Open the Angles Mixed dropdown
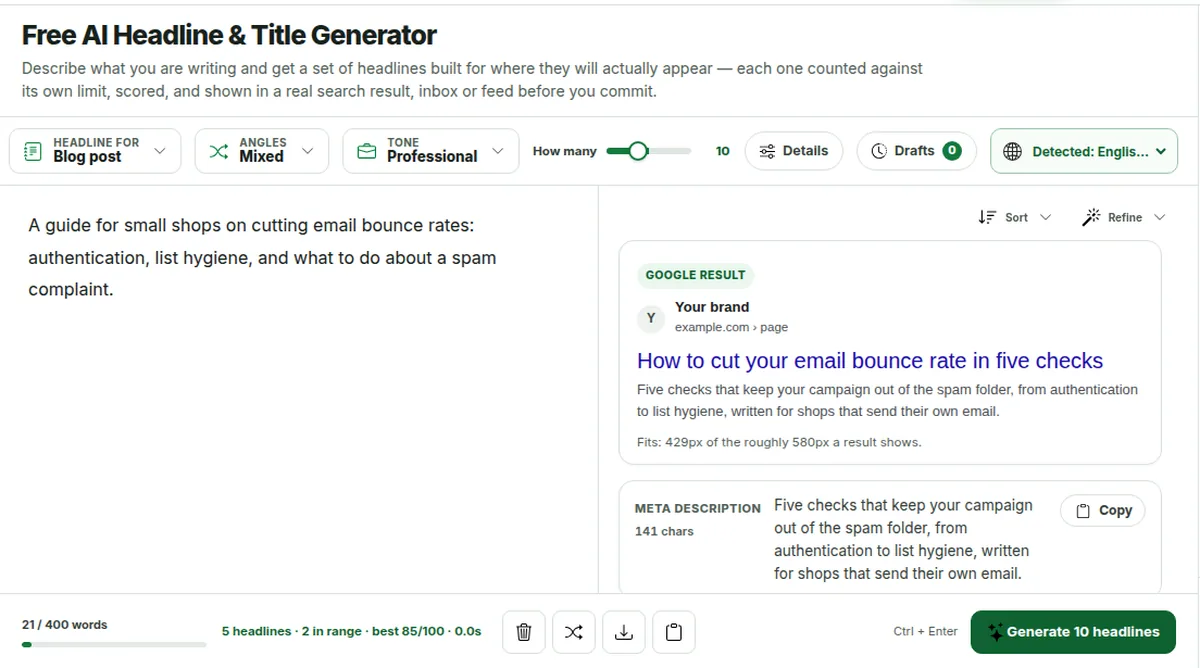 point(261,150)
